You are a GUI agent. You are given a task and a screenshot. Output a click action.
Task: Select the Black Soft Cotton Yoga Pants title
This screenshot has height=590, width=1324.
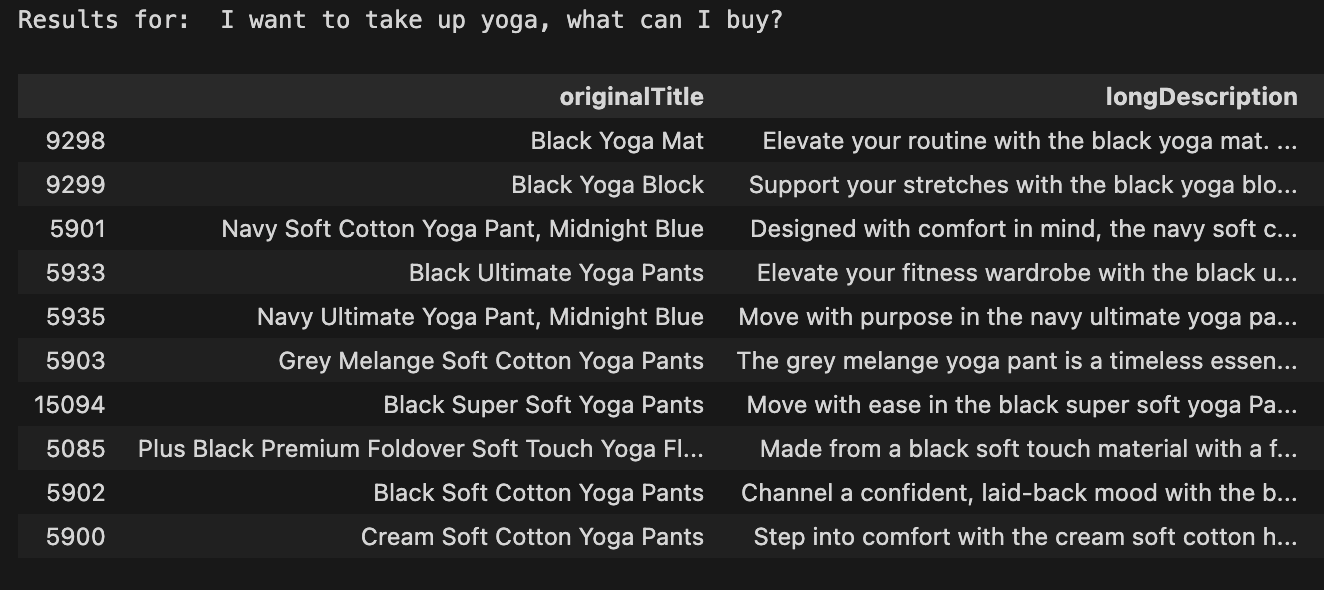tap(538, 493)
